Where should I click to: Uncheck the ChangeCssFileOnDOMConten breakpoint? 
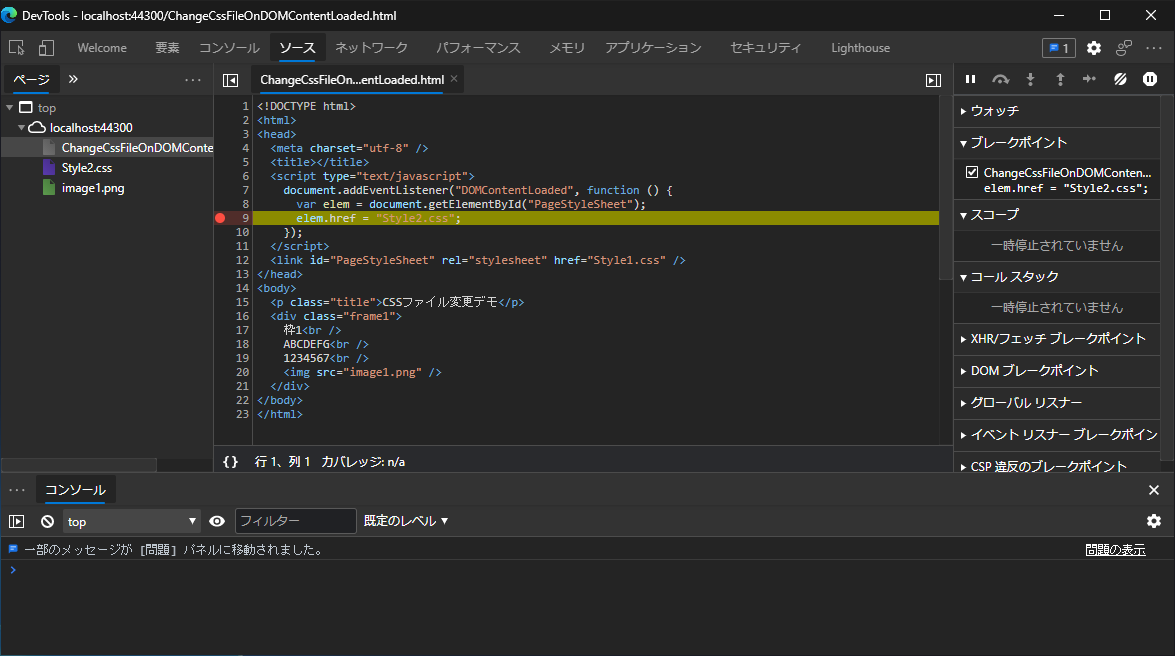[x=969, y=171]
